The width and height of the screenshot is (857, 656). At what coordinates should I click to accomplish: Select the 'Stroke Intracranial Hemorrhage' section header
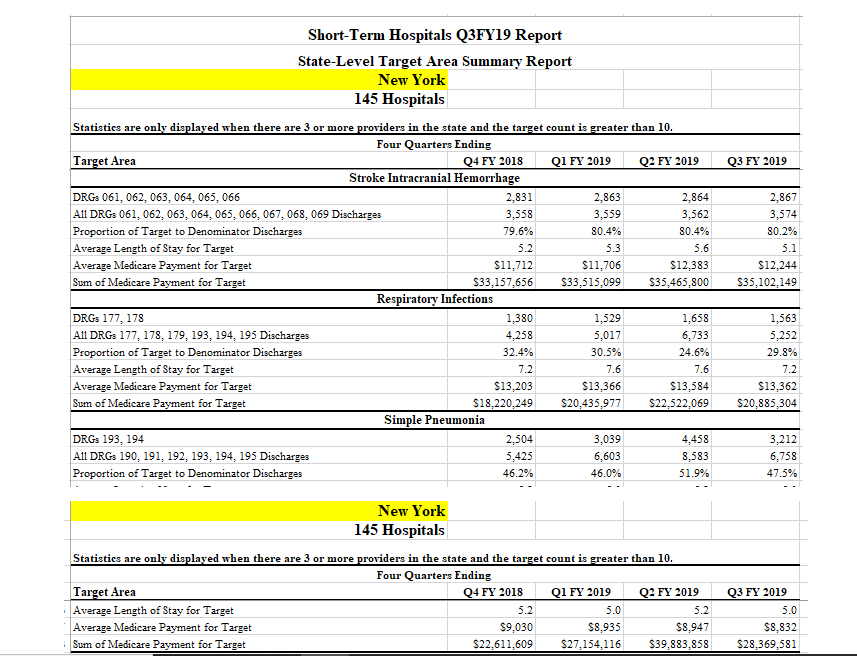[435, 178]
